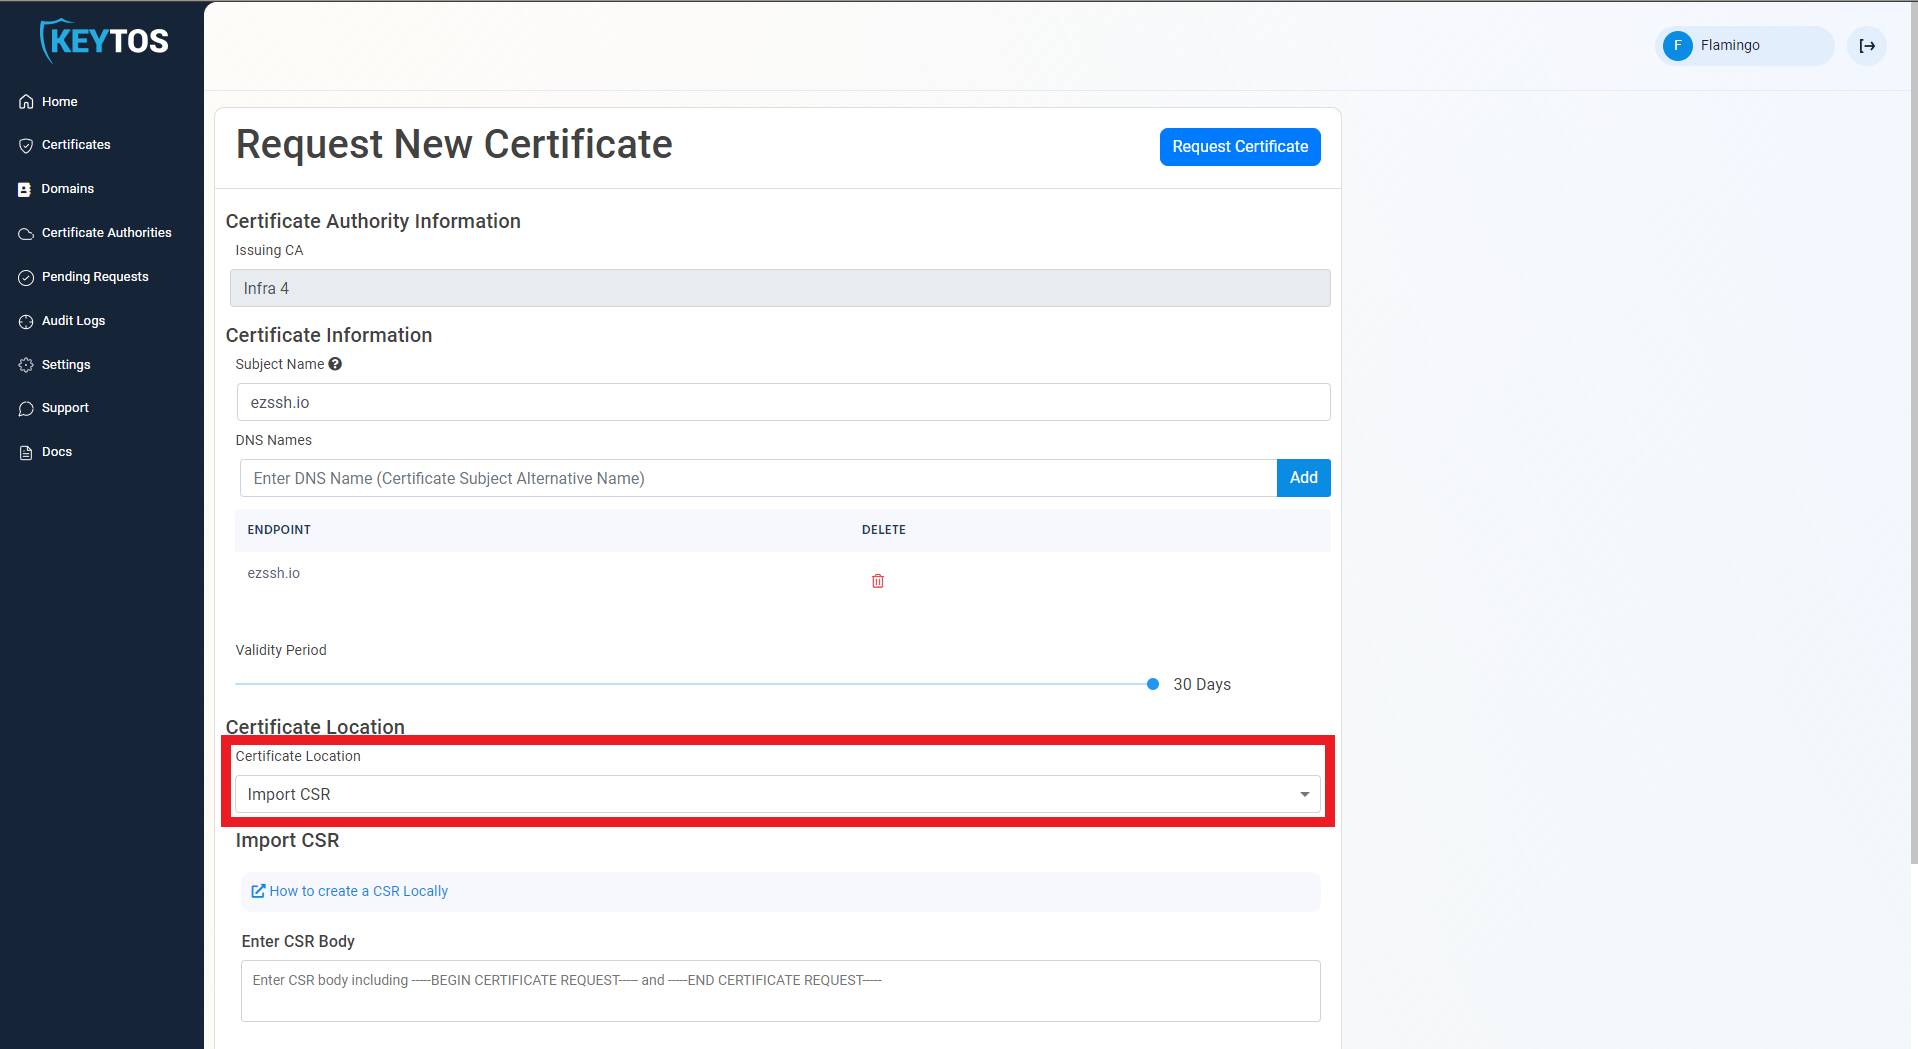Open How to create a CSR Locally link

[x=358, y=891]
